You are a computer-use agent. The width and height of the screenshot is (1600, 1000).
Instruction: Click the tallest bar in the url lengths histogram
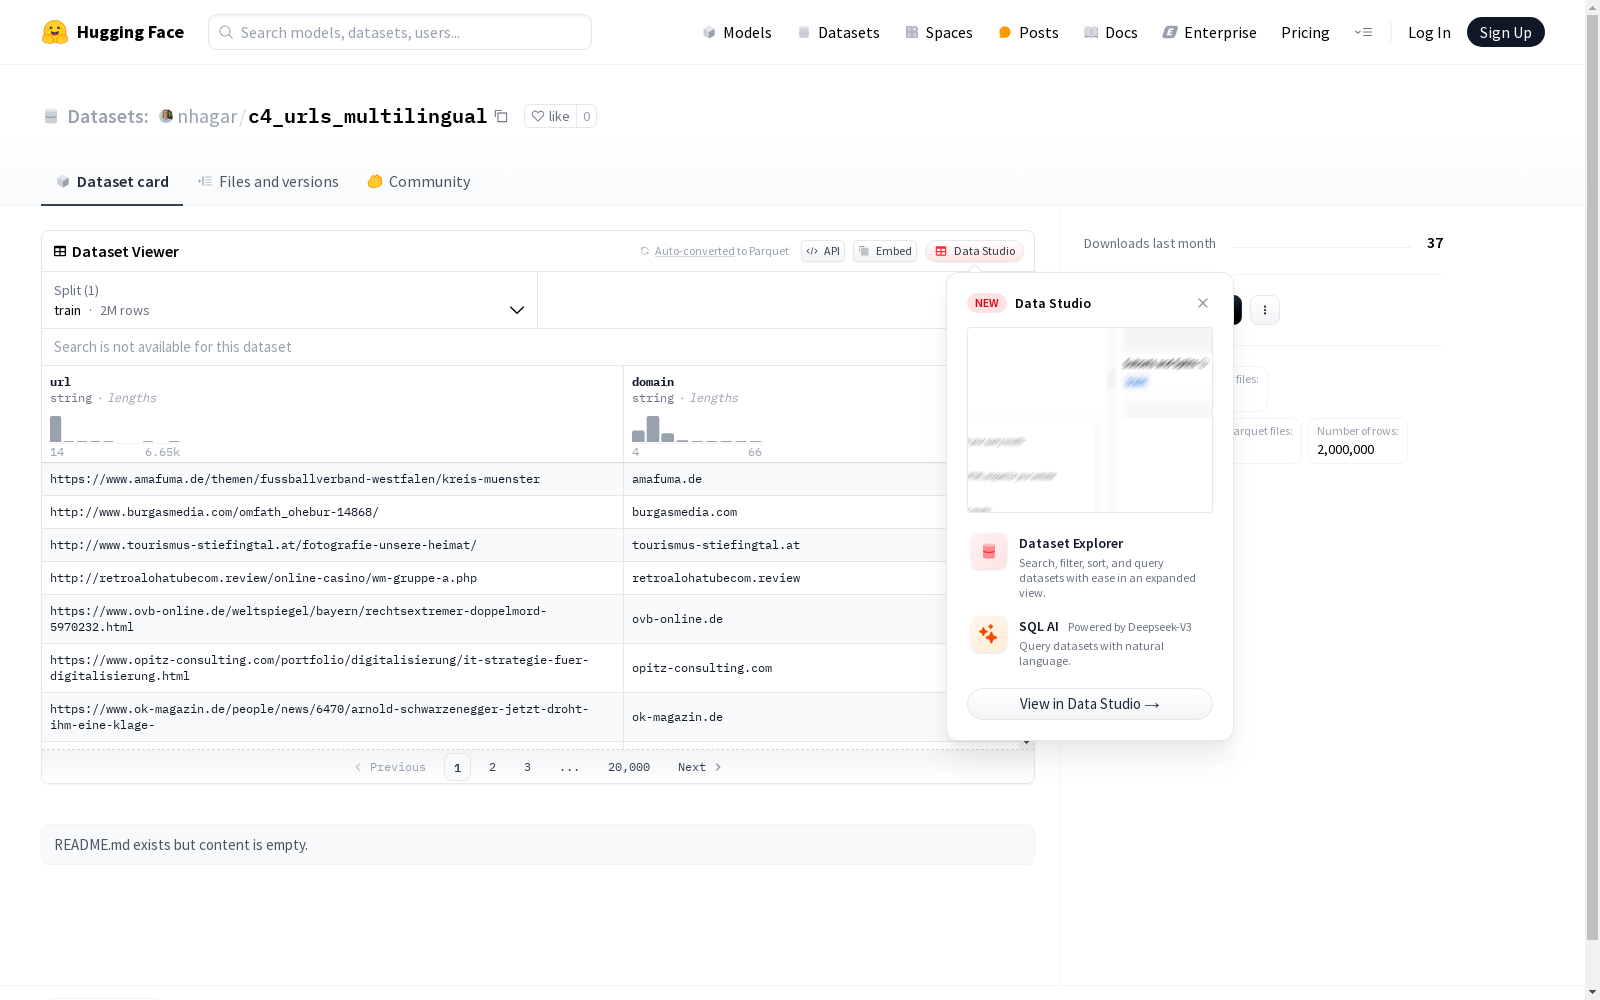coord(56,429)
